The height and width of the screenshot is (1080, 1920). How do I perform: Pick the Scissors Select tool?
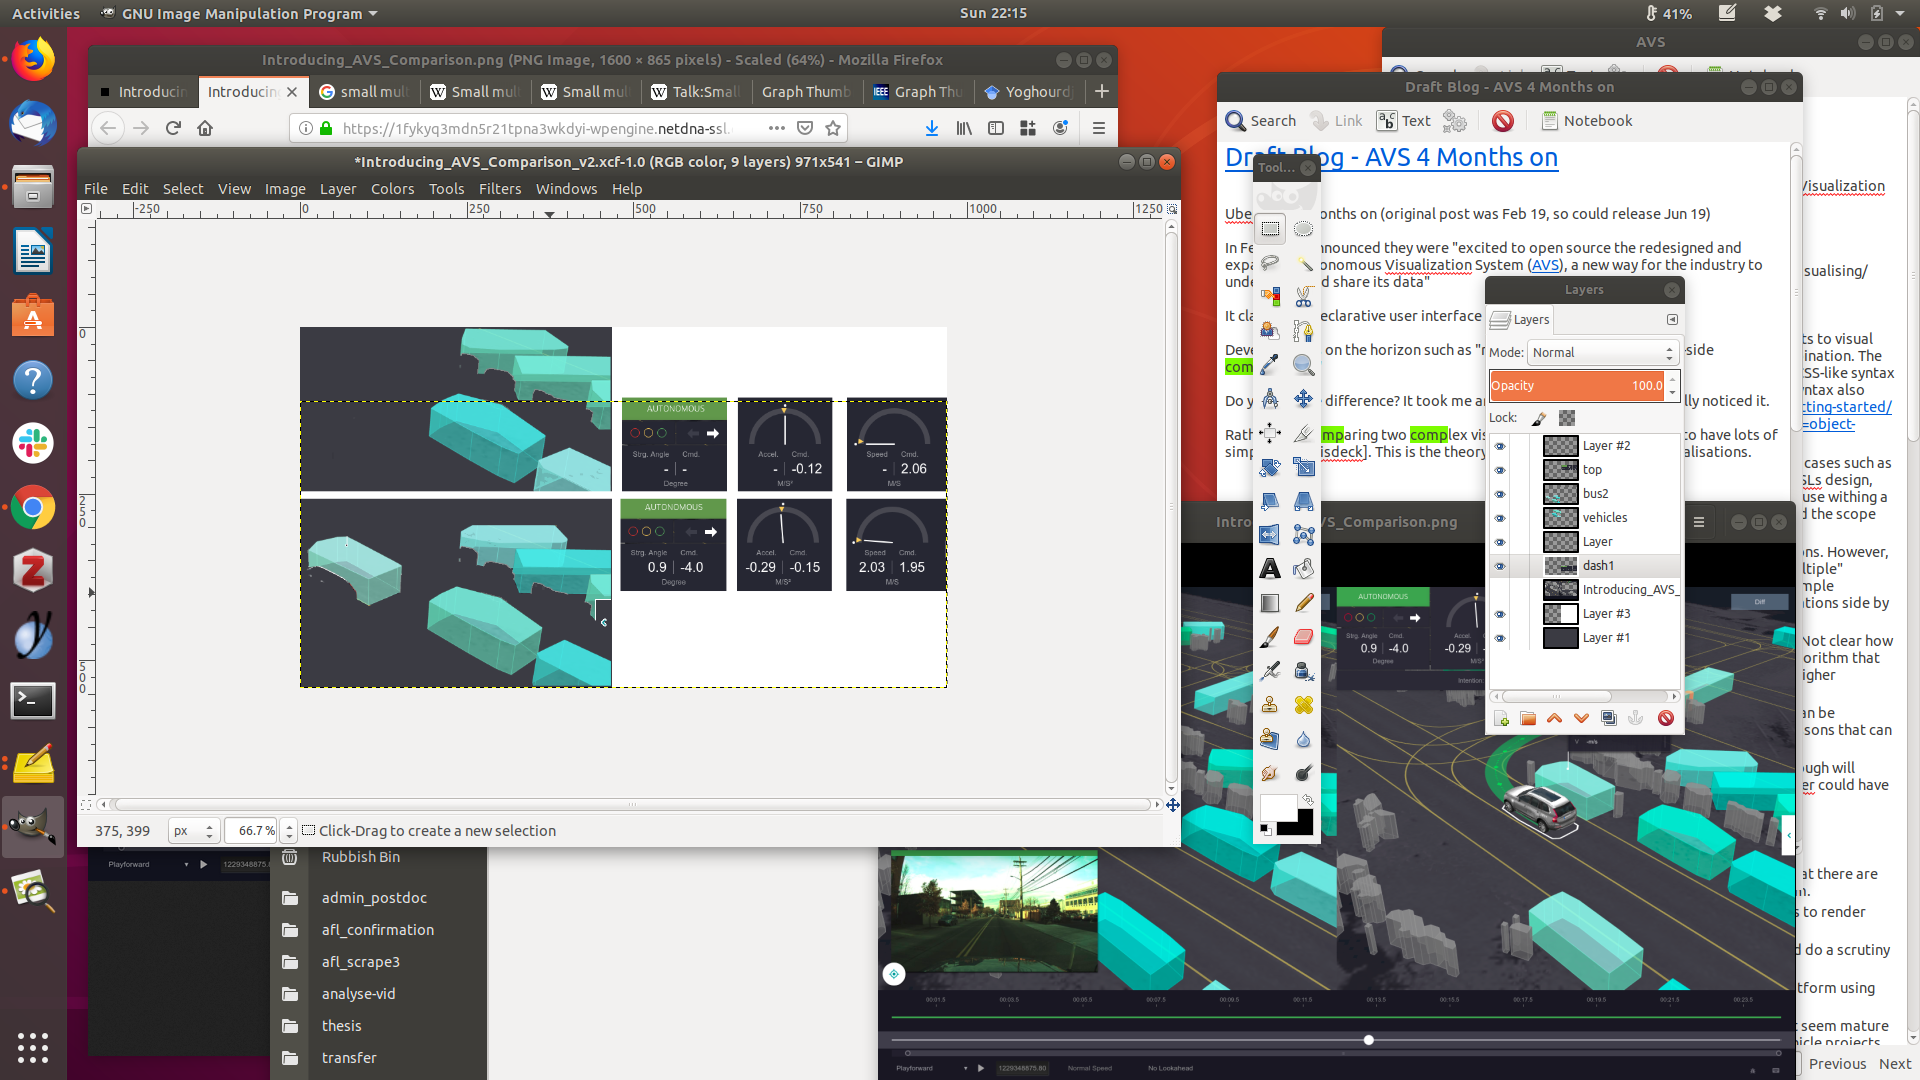tap(1303, 297)
